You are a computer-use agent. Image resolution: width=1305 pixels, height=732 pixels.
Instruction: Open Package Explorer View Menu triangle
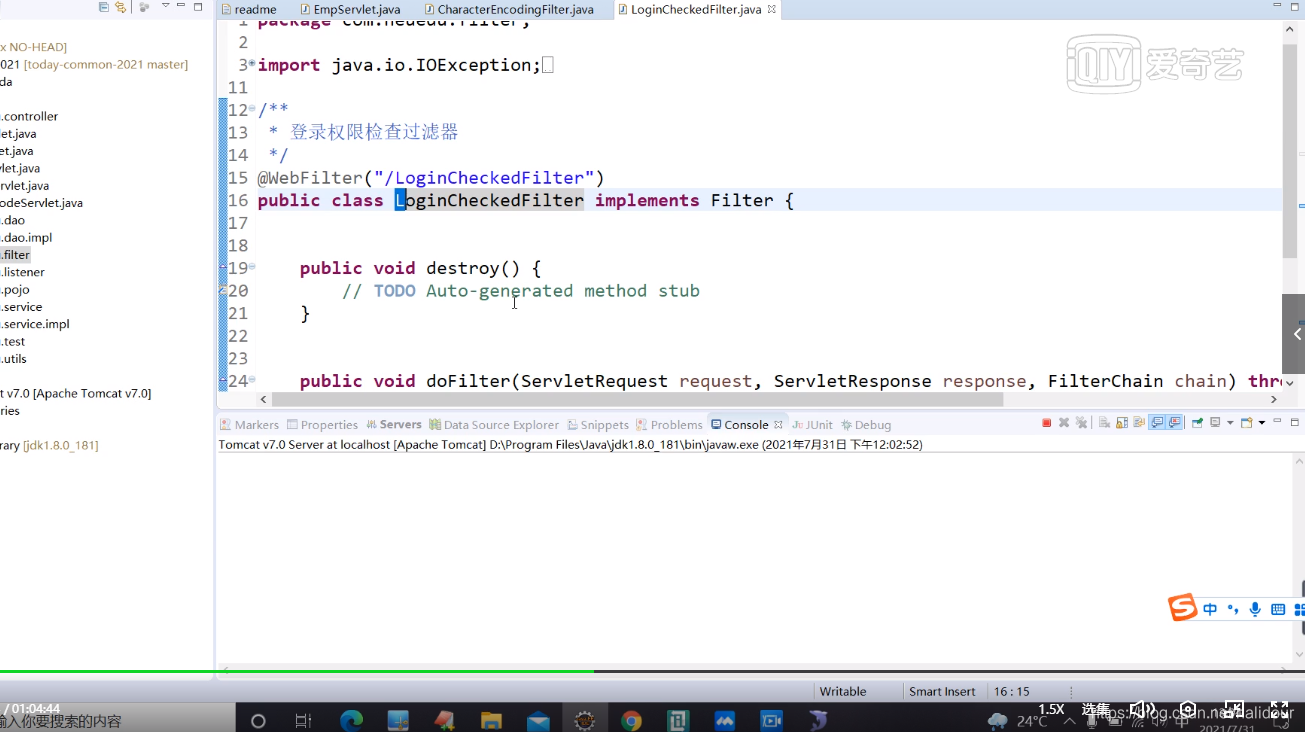[x=166, y=5]
